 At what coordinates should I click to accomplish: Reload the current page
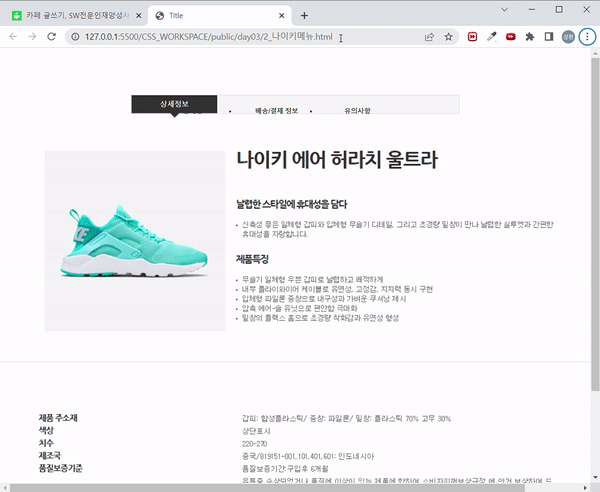click(51, 37)
